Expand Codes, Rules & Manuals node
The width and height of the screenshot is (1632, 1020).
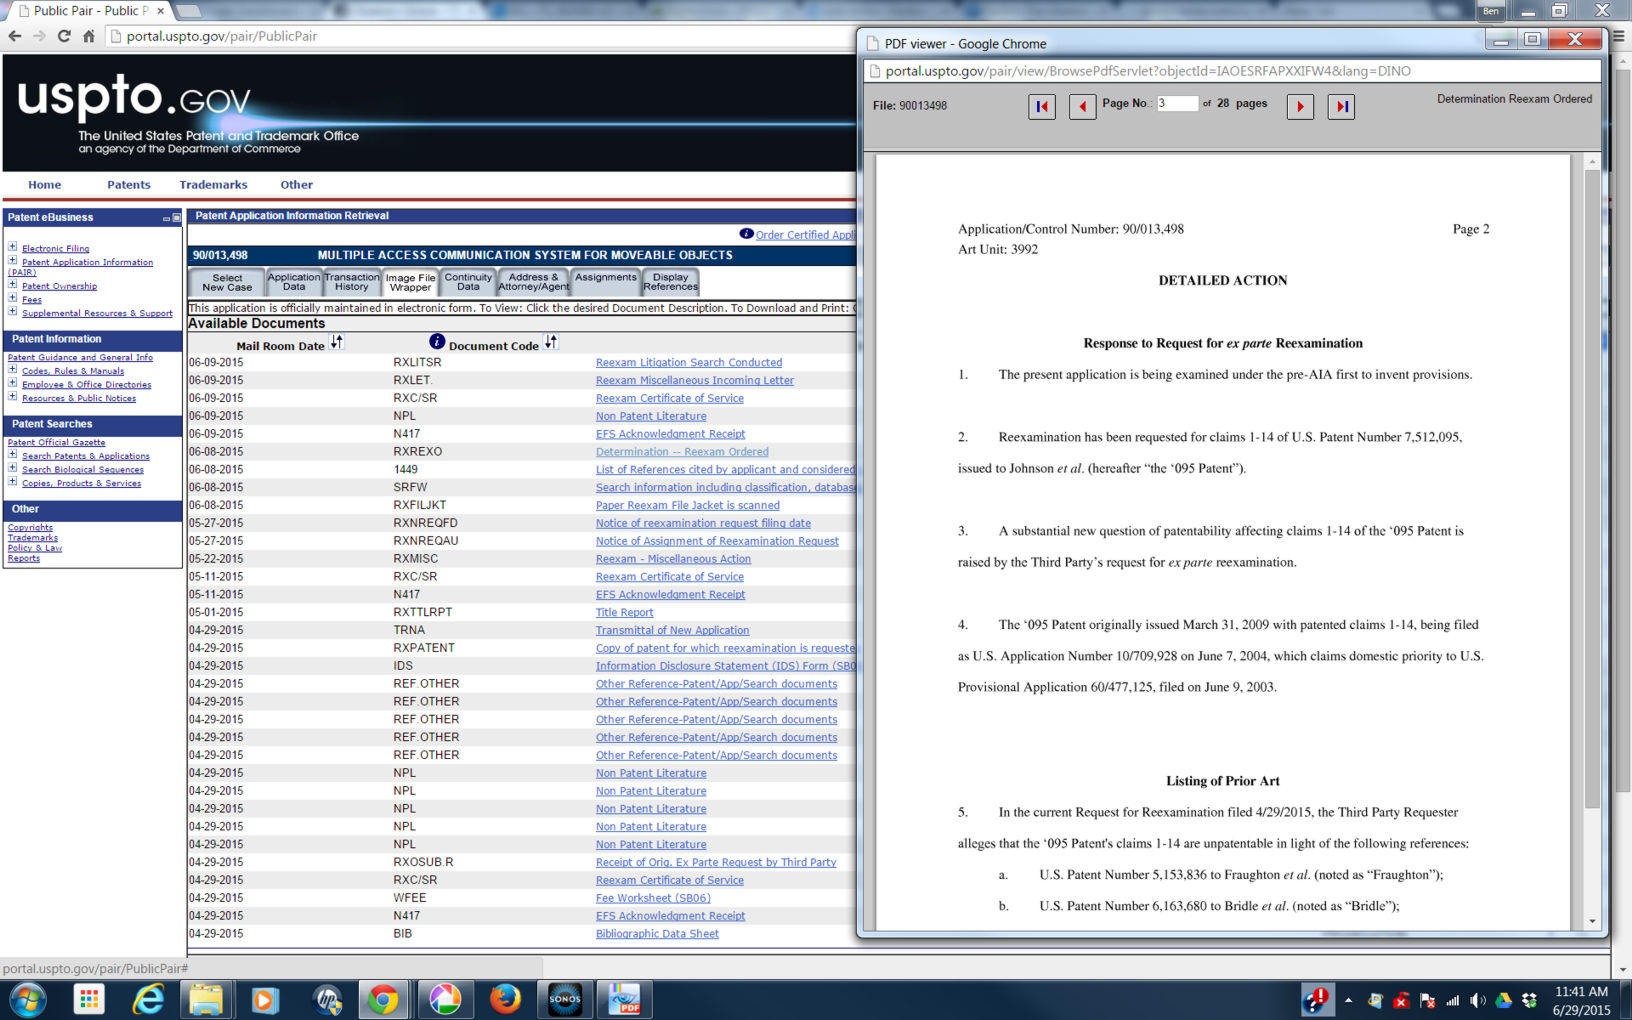(13, 370)
